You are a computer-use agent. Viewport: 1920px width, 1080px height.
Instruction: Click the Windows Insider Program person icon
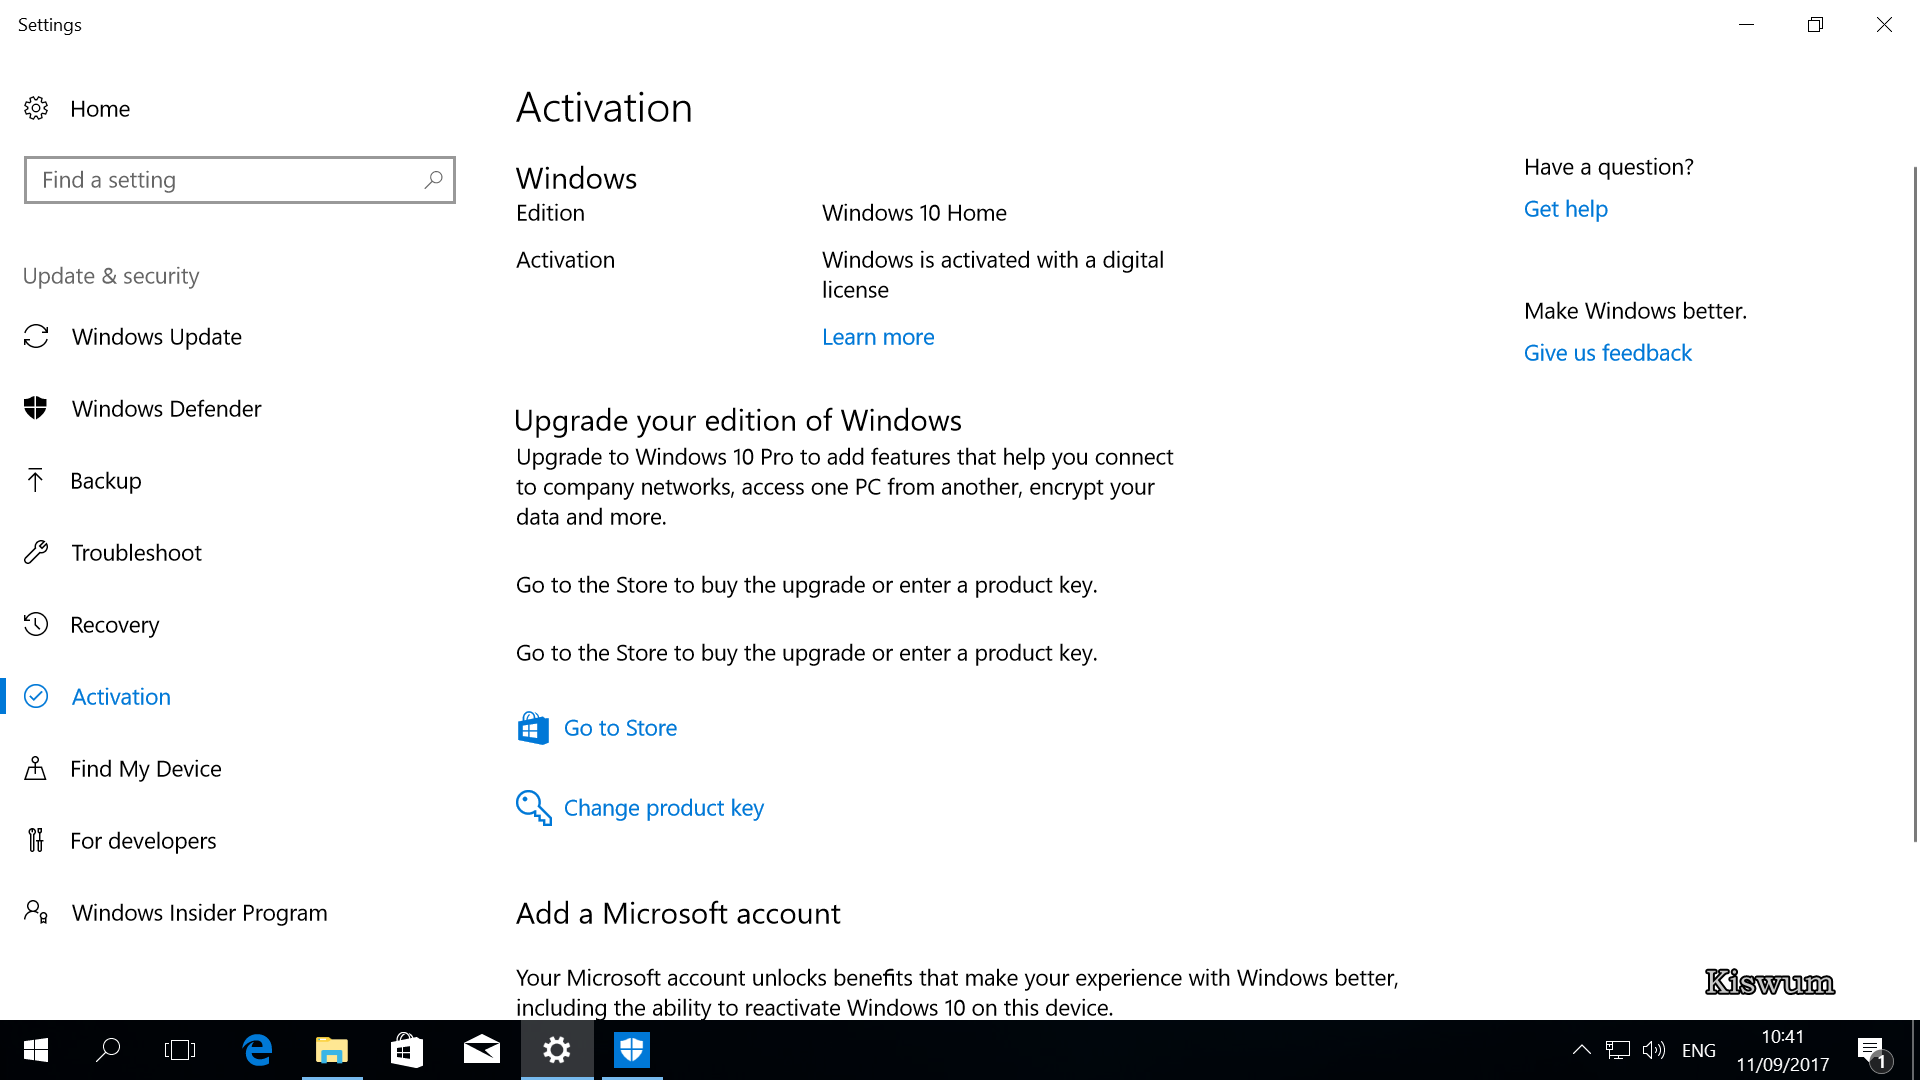pyautogui.click(x=36, y=912)
